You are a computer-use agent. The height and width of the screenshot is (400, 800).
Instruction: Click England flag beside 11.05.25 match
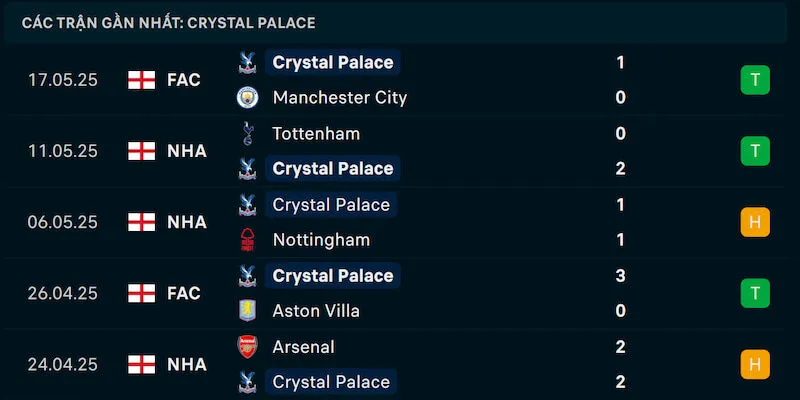click(142, 151)
